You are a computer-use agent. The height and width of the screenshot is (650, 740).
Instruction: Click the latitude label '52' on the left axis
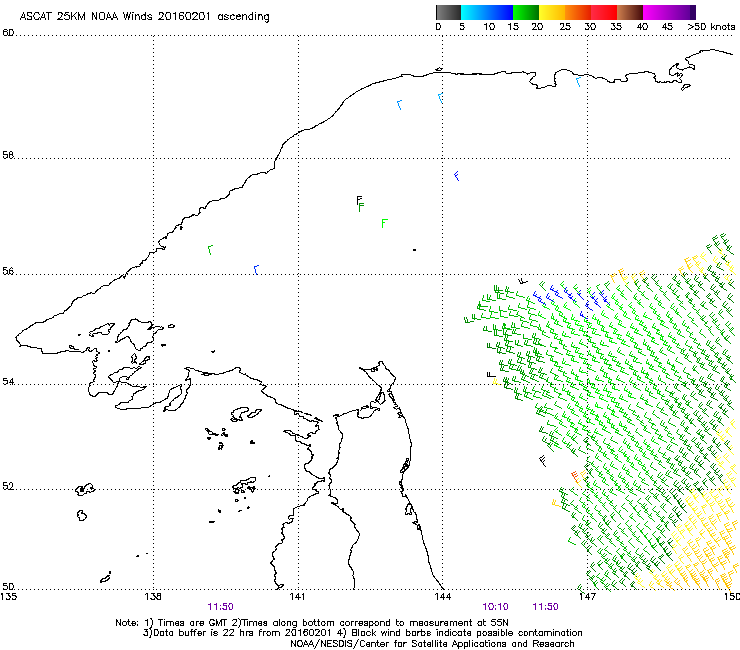point(8,486)
